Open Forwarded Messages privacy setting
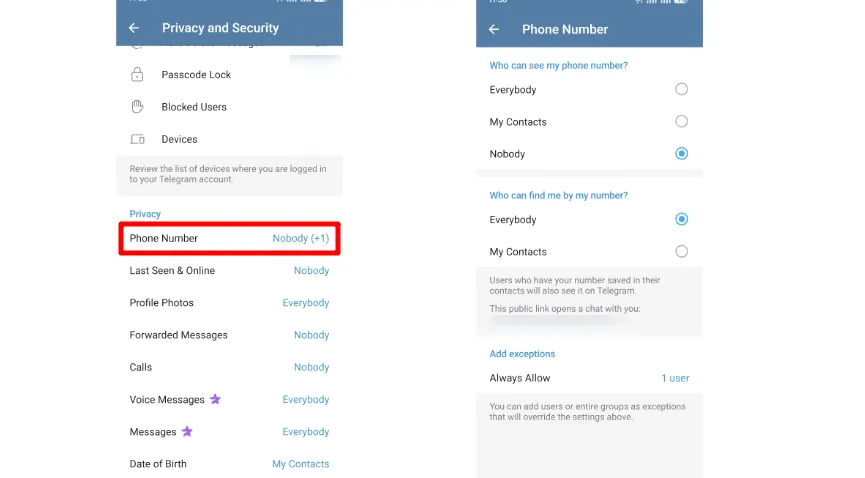This screenshot has height=478, width=865. pyautogui.click(x=229, y=335)
